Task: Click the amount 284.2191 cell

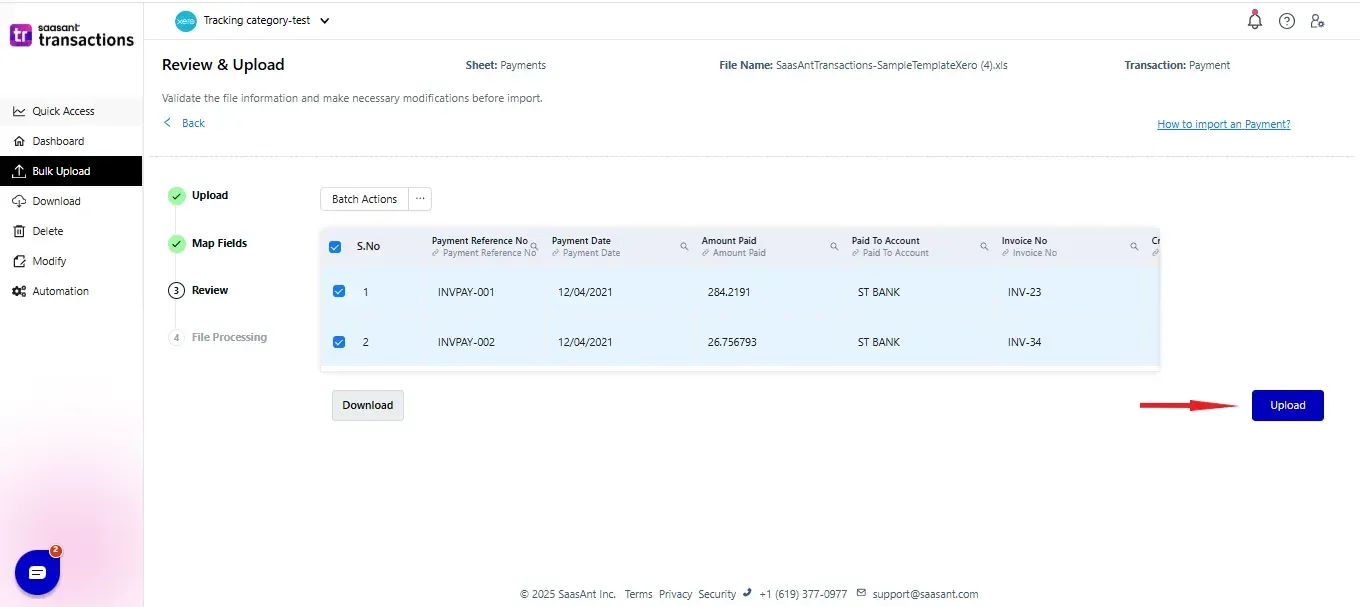Action: 728,292
